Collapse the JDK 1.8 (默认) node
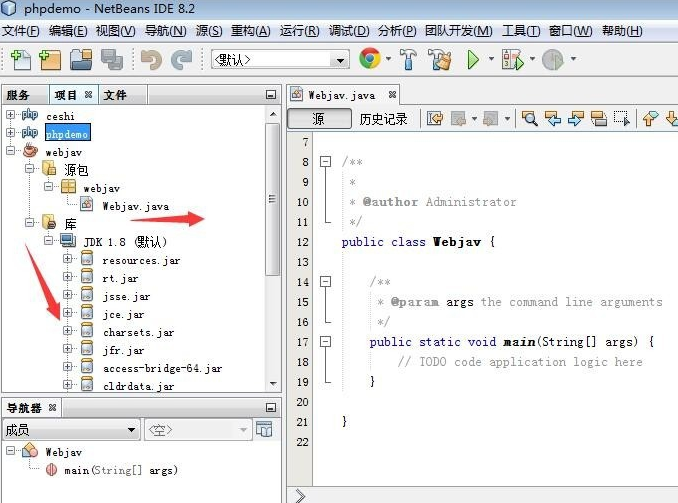 coord(48,240)
